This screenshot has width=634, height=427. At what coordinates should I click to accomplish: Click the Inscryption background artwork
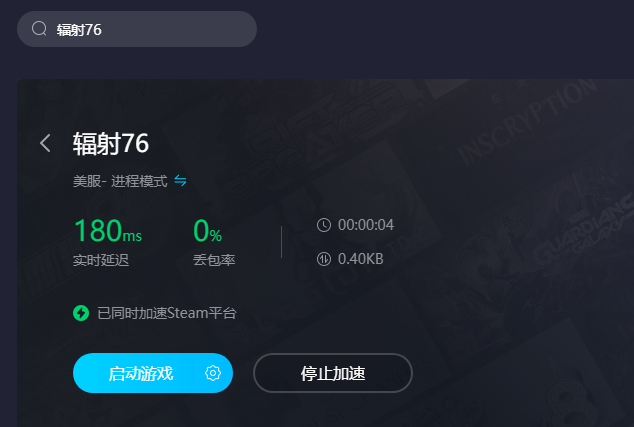pyautogui.click(x=528, y=121)
